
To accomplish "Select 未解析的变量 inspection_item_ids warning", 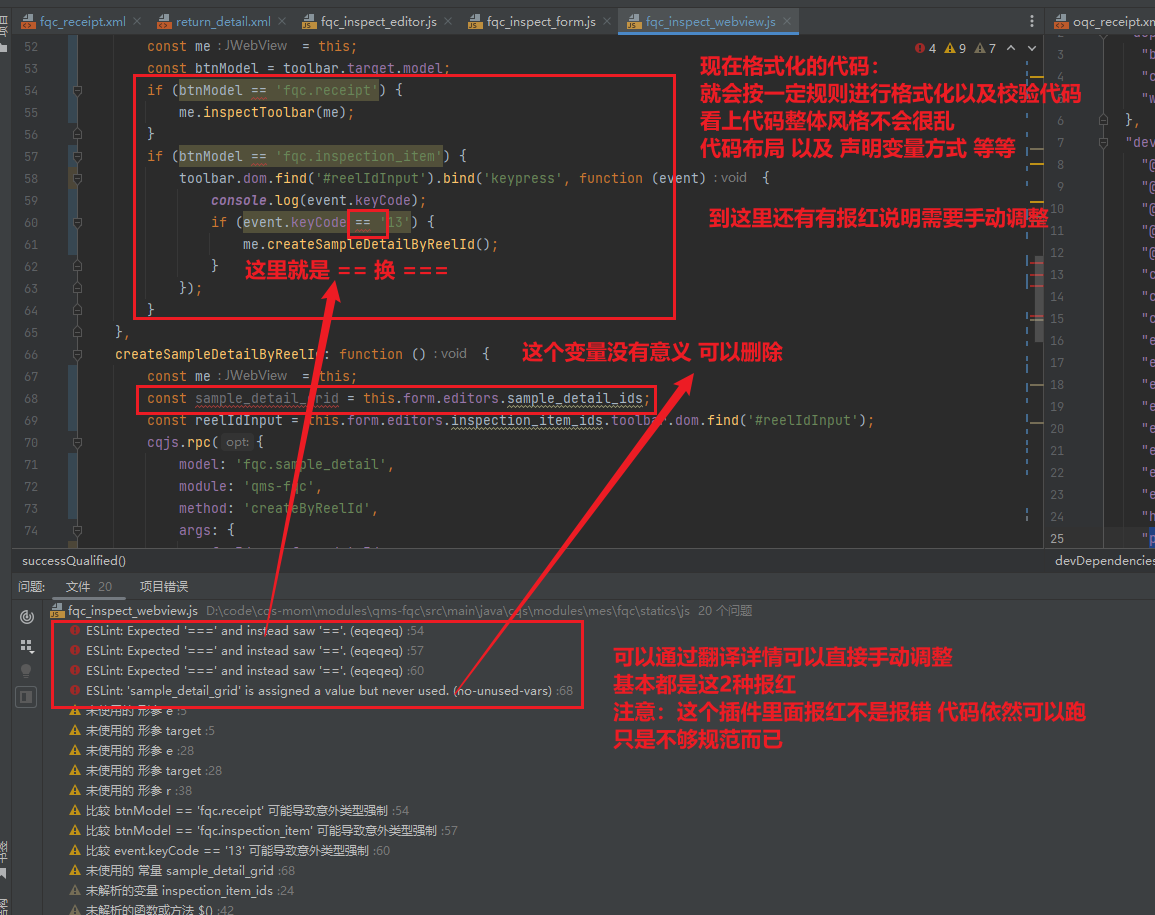I will coord(181,890).
